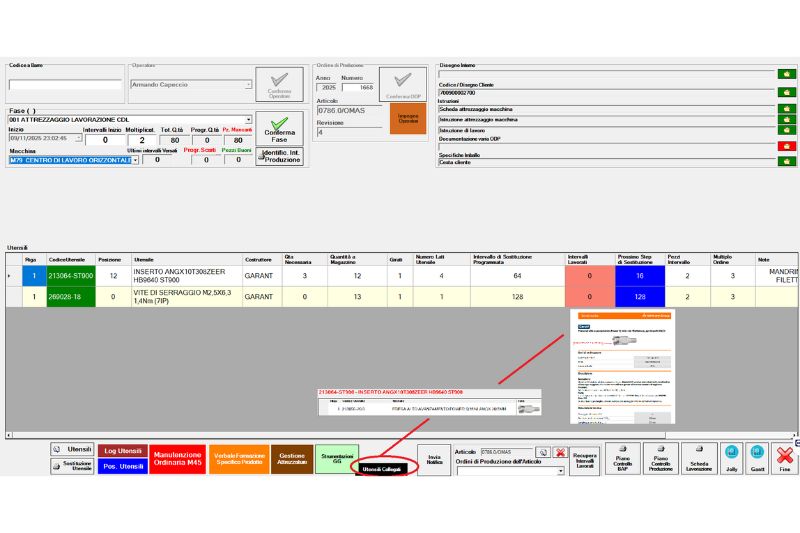Click green icon next to Disegno Interno
The height and width of the screenshot is (533, 800).
coord(786,74)
